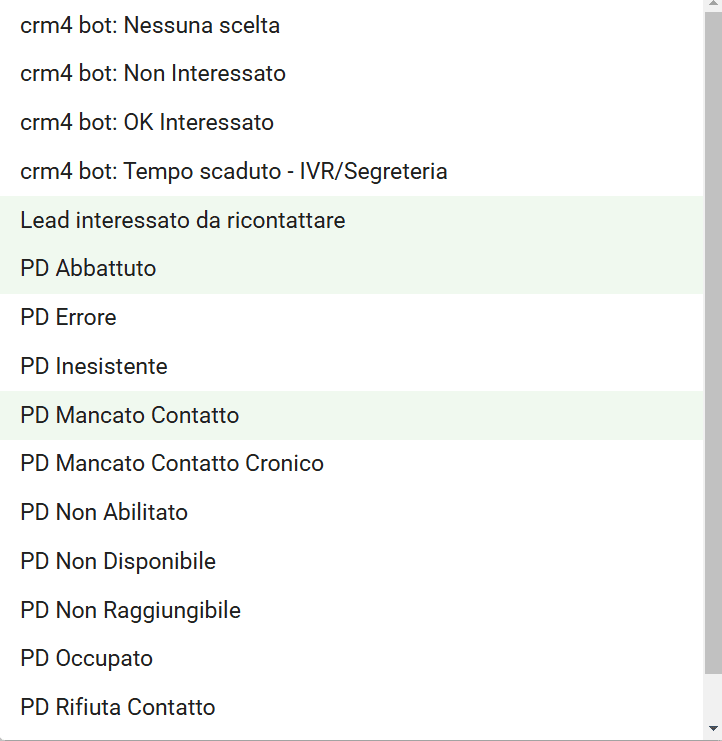Deselect 'Lead interessato da ricontattare' highlighted option
The image size is (722, 741).
click(352, 220)
